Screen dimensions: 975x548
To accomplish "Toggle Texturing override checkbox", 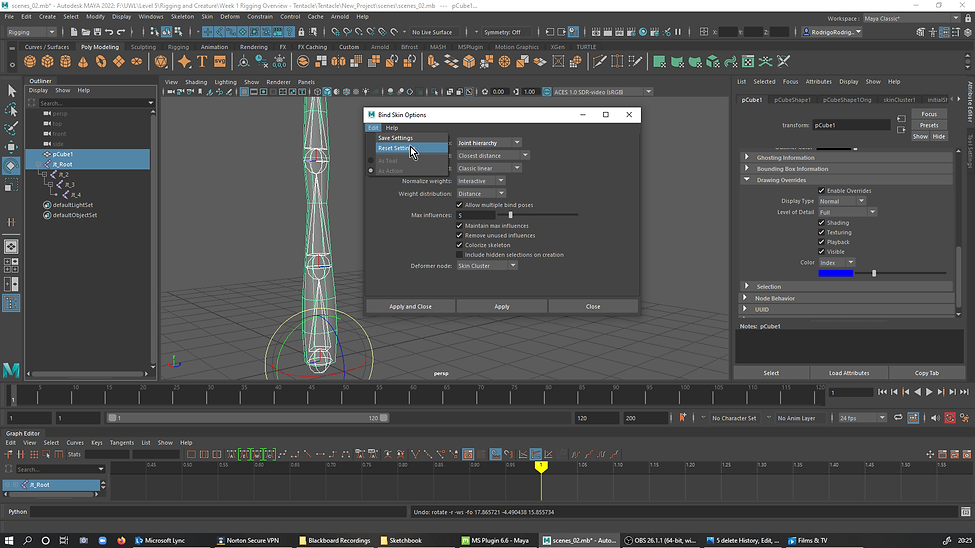I will 821,232.
